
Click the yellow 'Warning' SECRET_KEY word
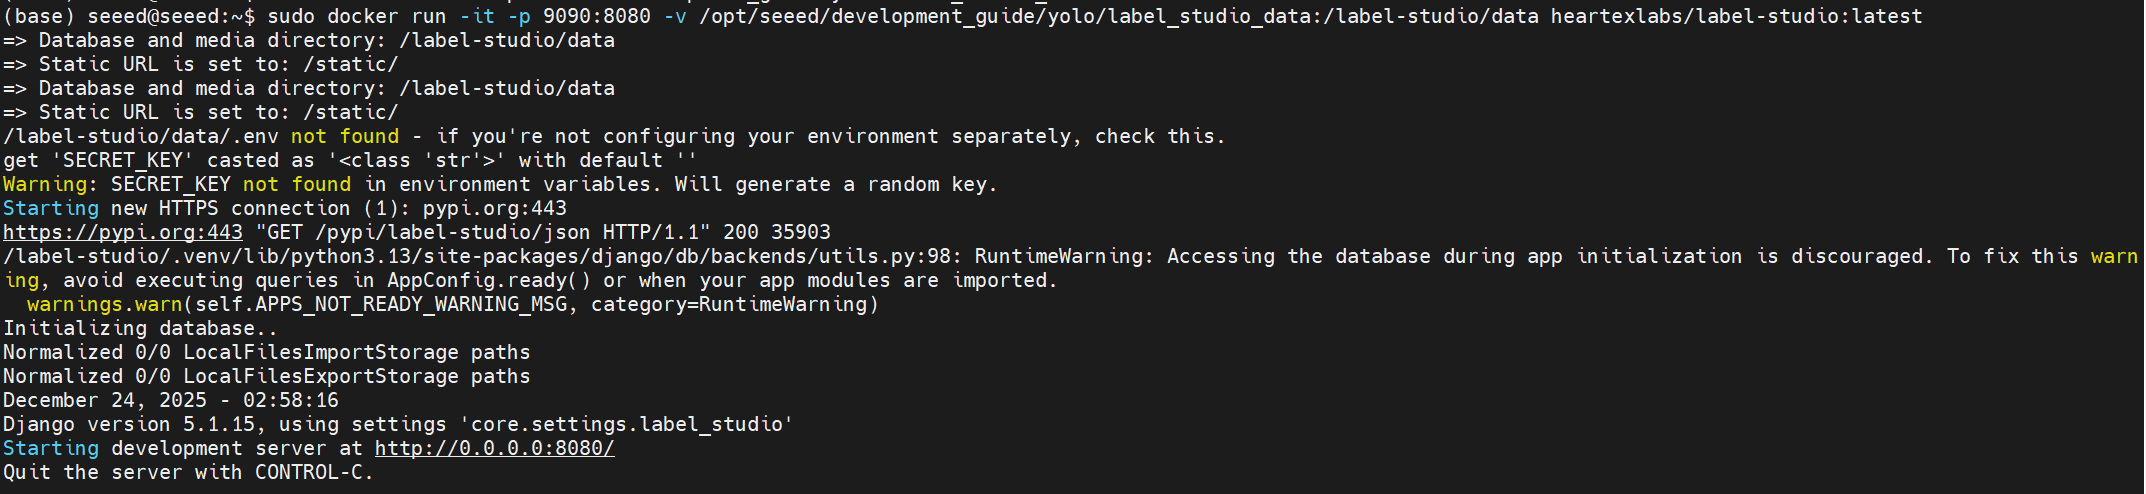(46, 185)
